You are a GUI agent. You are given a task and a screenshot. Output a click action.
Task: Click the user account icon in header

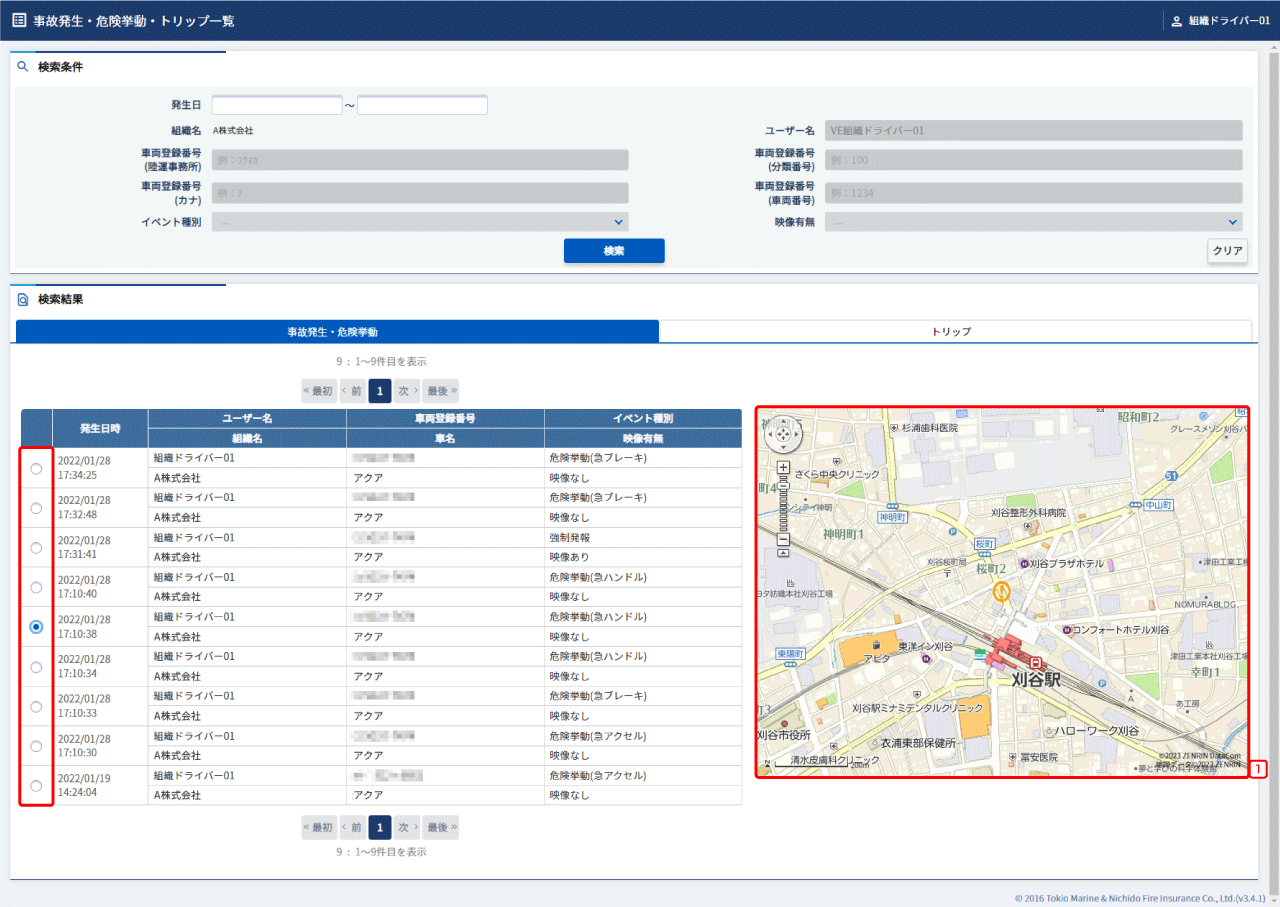tap(1176, 21)
